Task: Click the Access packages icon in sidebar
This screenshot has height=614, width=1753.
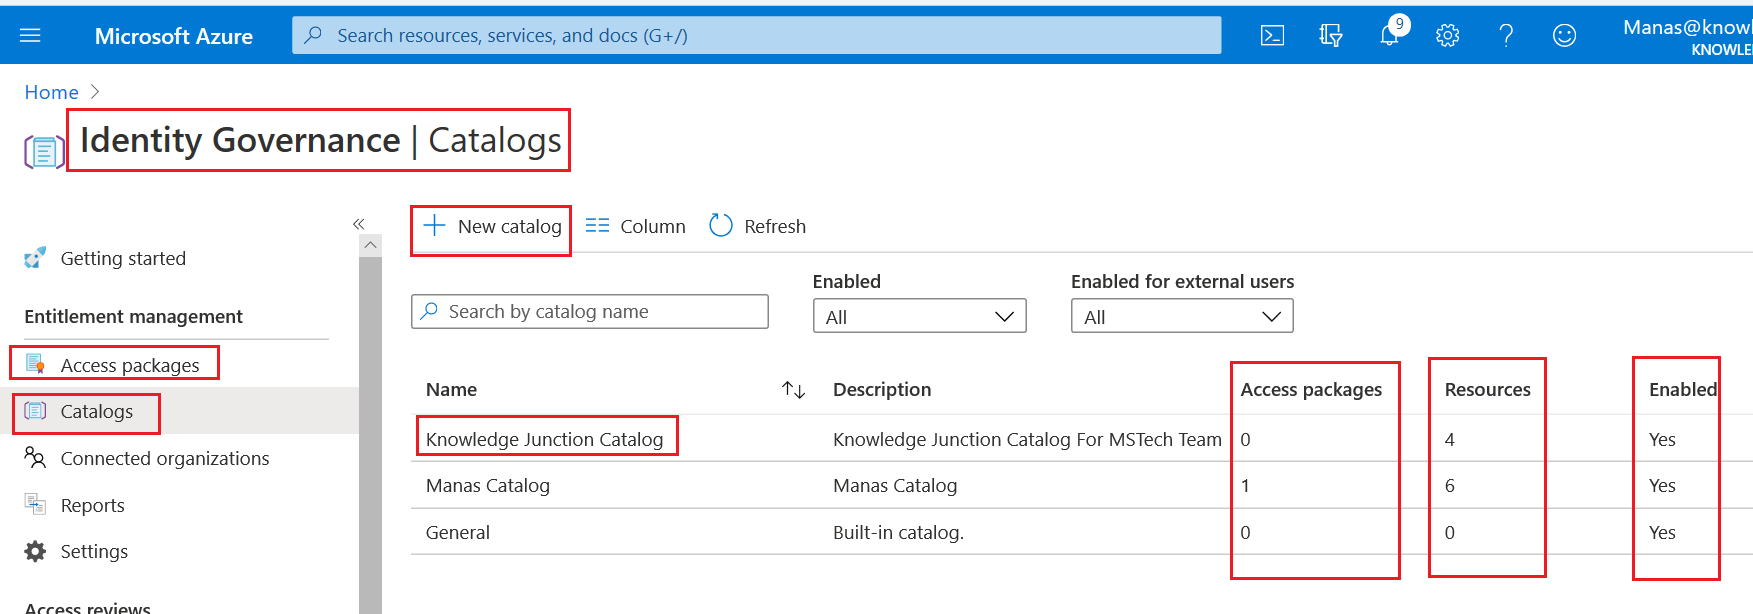Action: coord(35,364)
